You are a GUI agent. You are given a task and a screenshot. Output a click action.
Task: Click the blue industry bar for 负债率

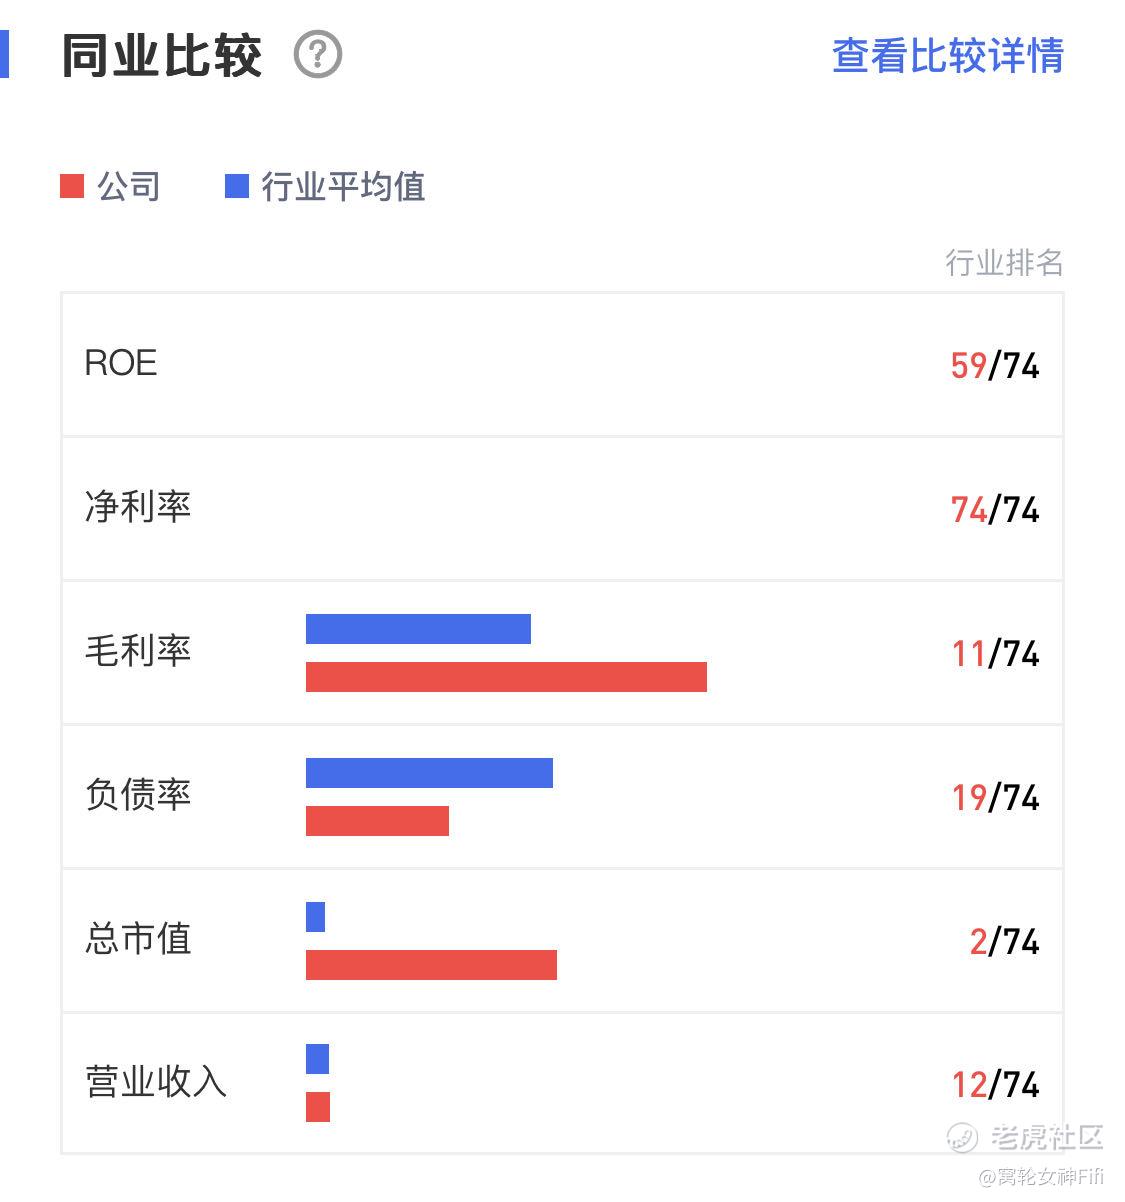pyautogui.click(x=429, y=773)
